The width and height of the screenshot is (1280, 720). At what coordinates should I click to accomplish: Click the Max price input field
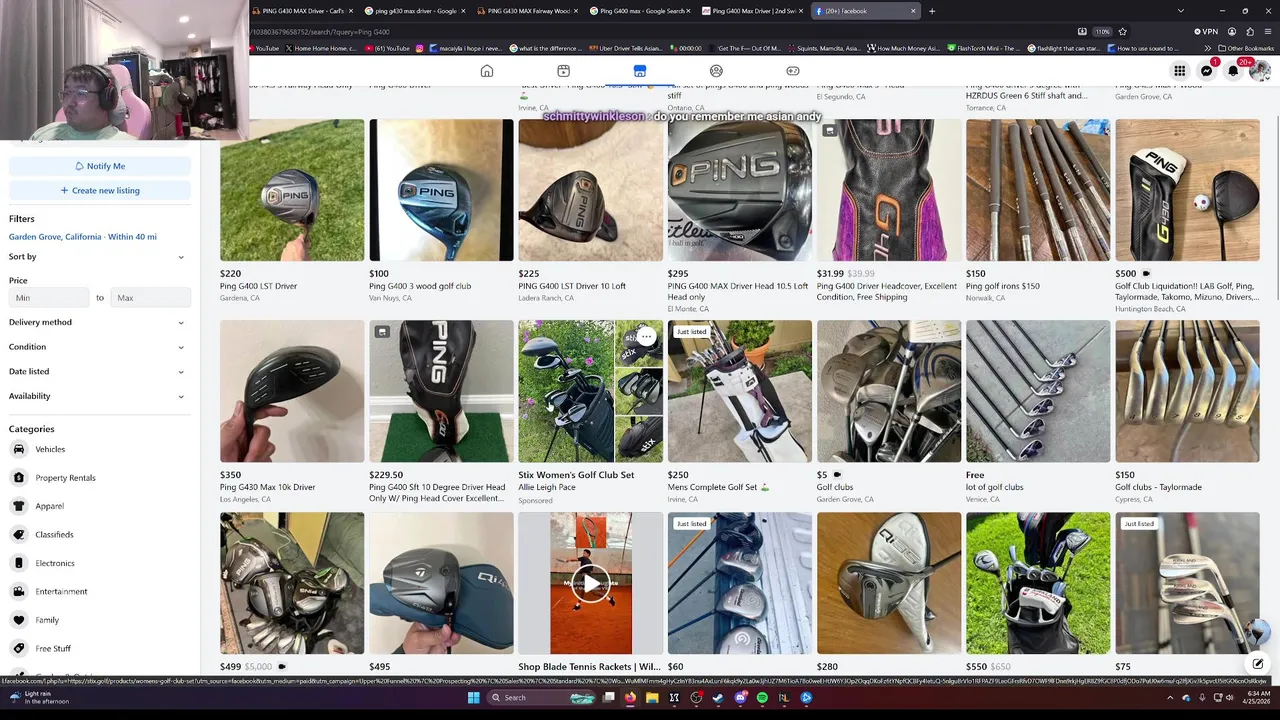click(x=150, y=298)
